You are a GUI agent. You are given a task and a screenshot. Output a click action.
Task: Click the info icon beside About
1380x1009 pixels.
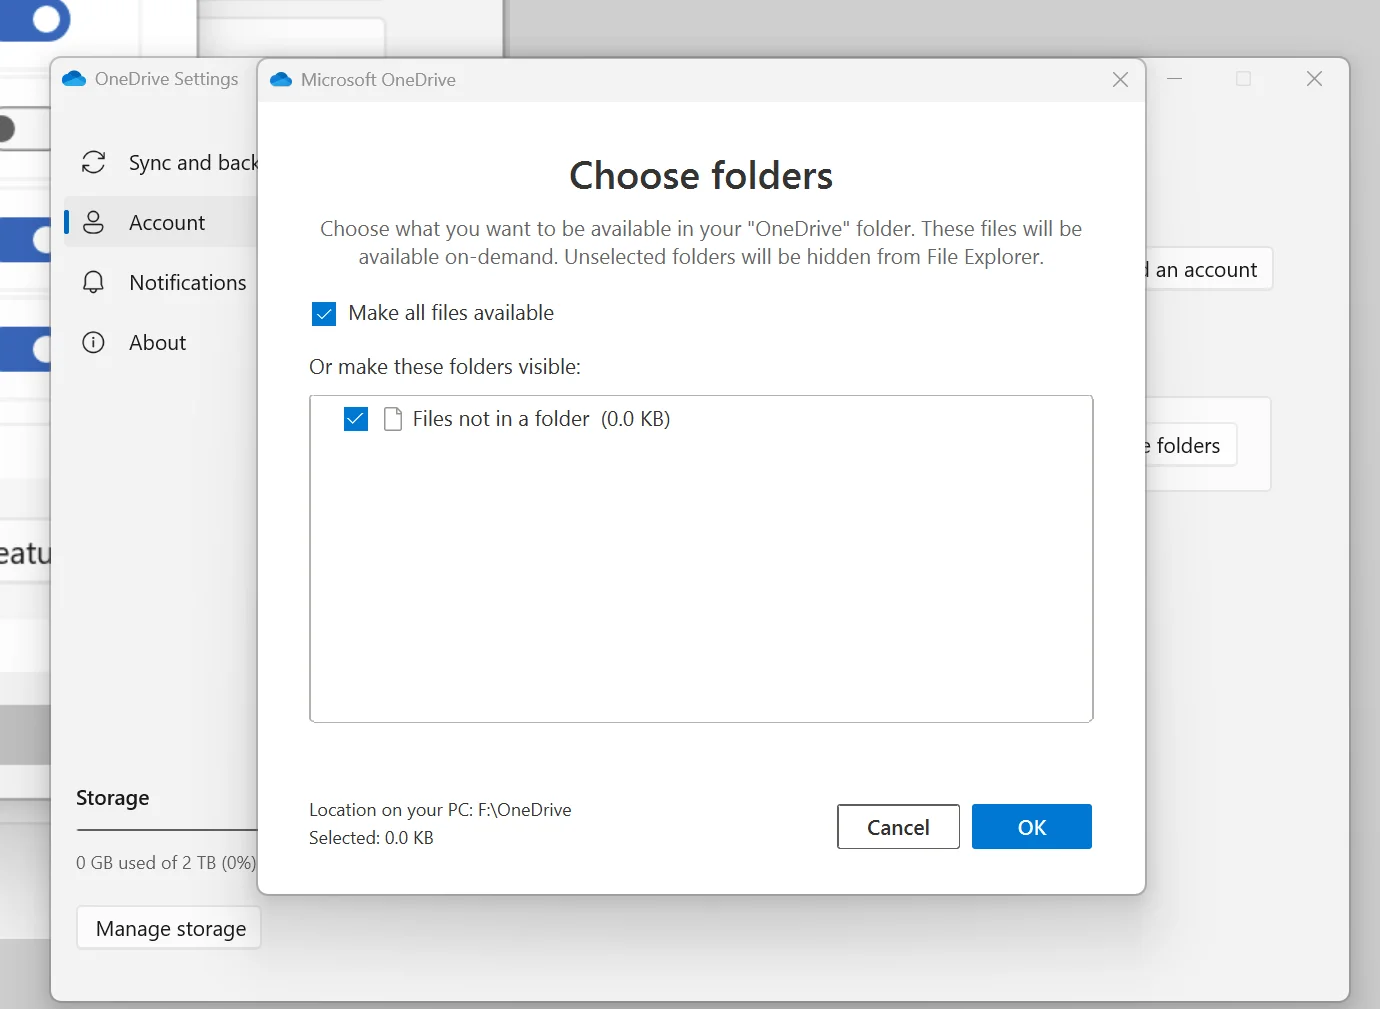pyautogui.click(x=93, y=343)
